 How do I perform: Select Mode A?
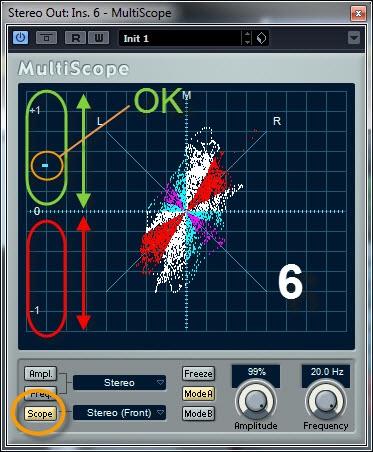point(198,394)
